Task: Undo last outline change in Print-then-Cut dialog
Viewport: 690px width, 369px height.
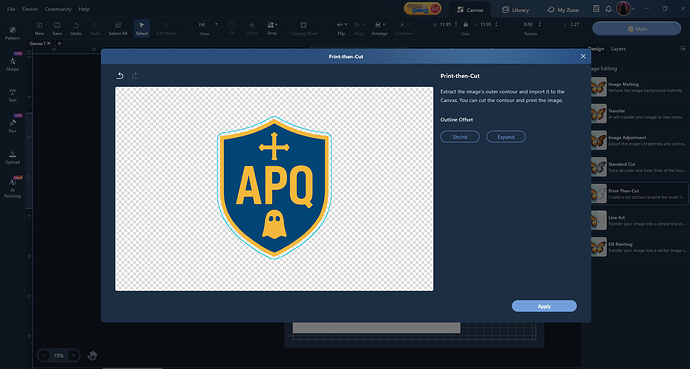Action: point(120,76)
